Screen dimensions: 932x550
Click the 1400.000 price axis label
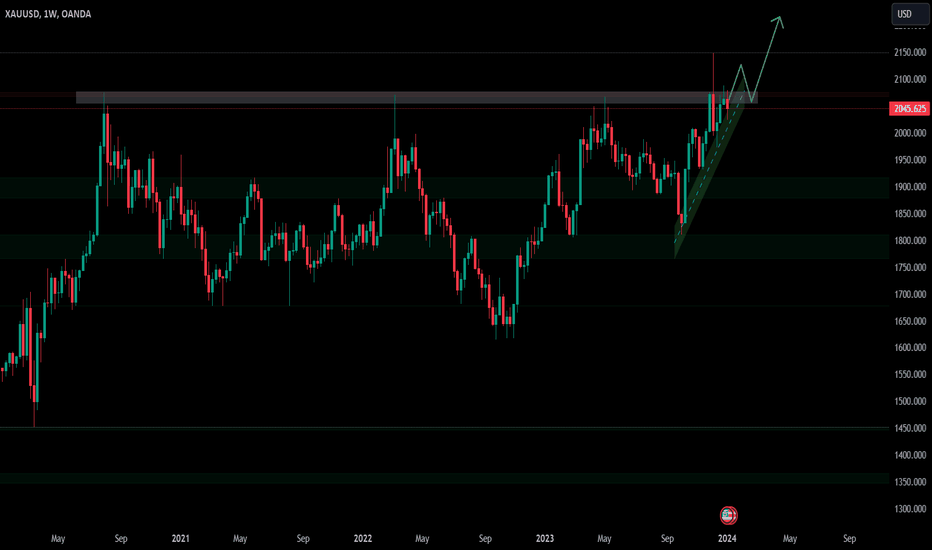coord(910,455)
